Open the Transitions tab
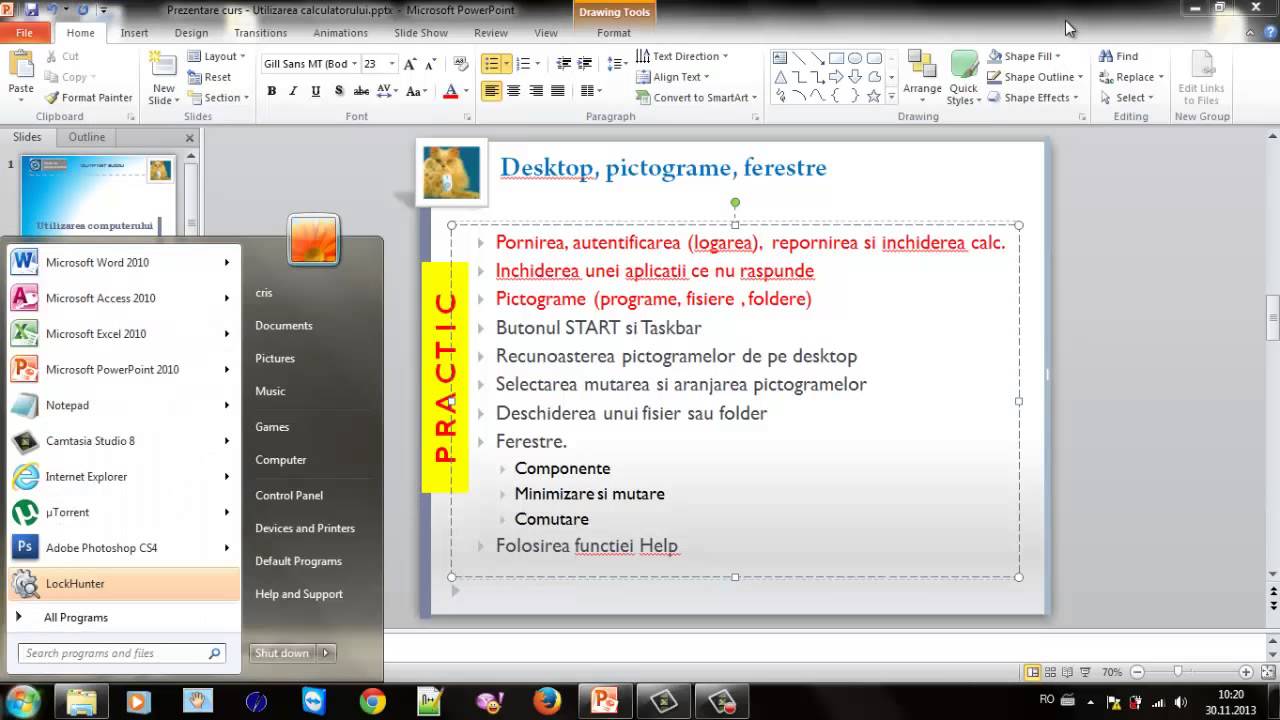Viewport: 1280px width, 720px height. [x=260, y=33]
